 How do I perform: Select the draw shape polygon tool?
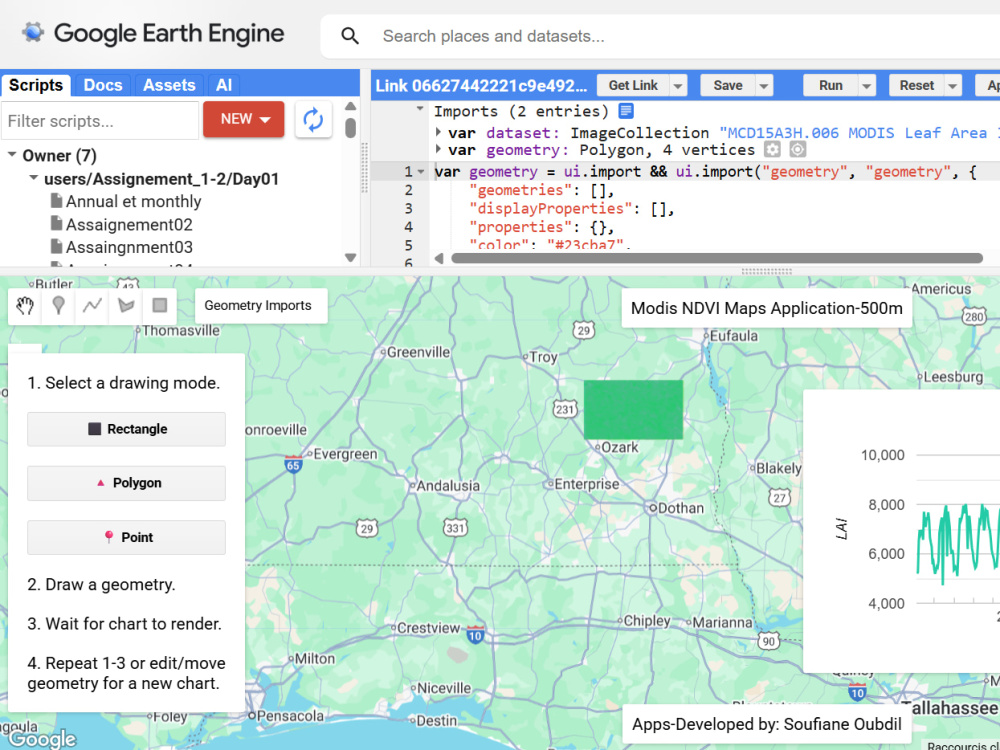pos(126,305)
